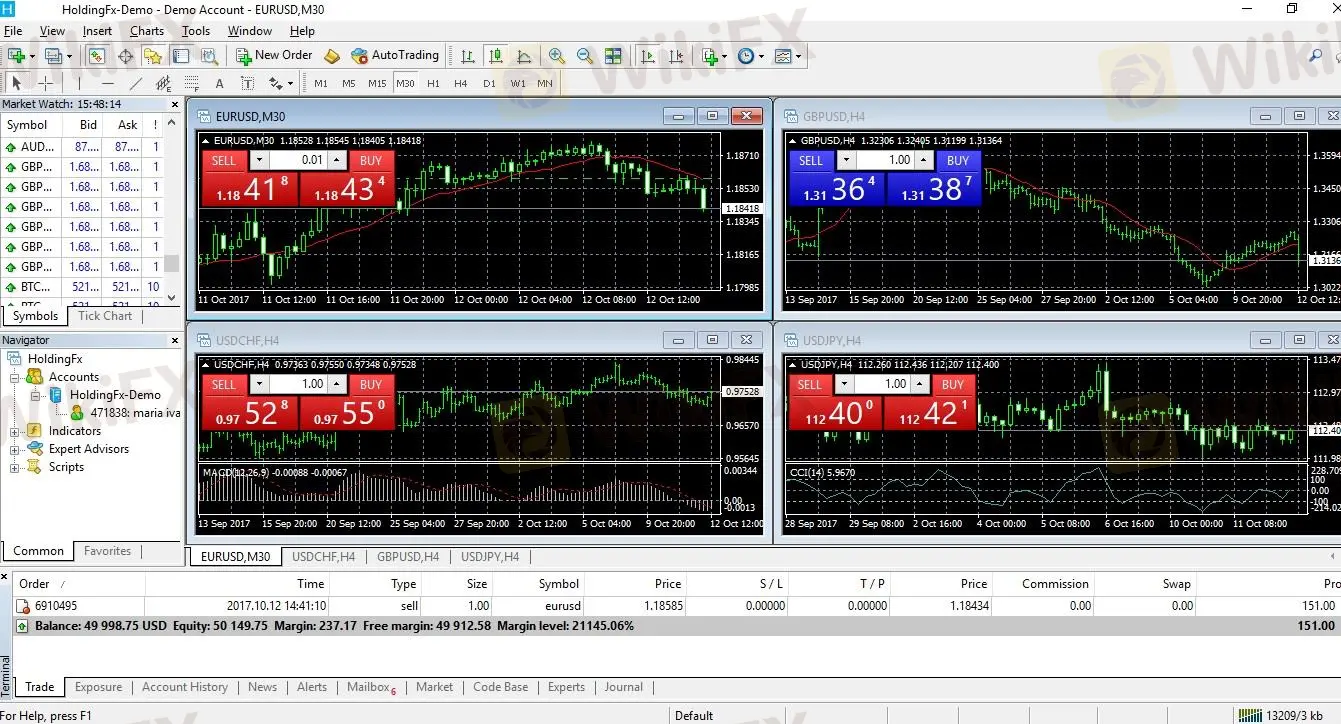Image resolution: width=1341 pixels, height=724 pixels.
Task: Click the New Order button
Action: (274, 56)
